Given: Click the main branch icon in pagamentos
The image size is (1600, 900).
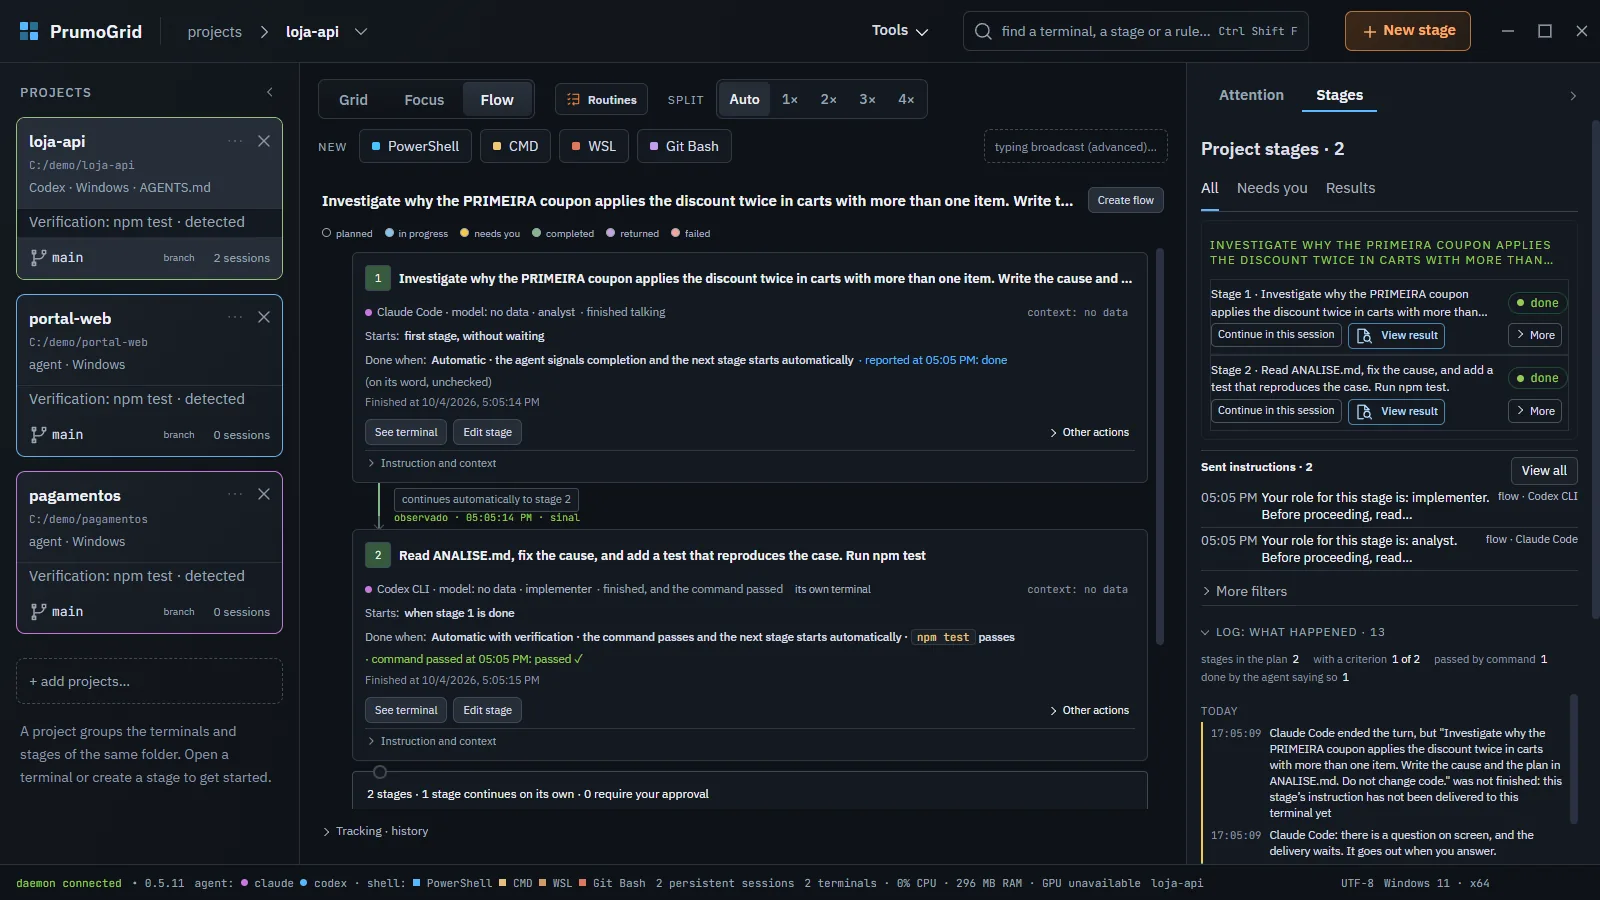Looking at the screenshot, I should (x=38, y=611).
